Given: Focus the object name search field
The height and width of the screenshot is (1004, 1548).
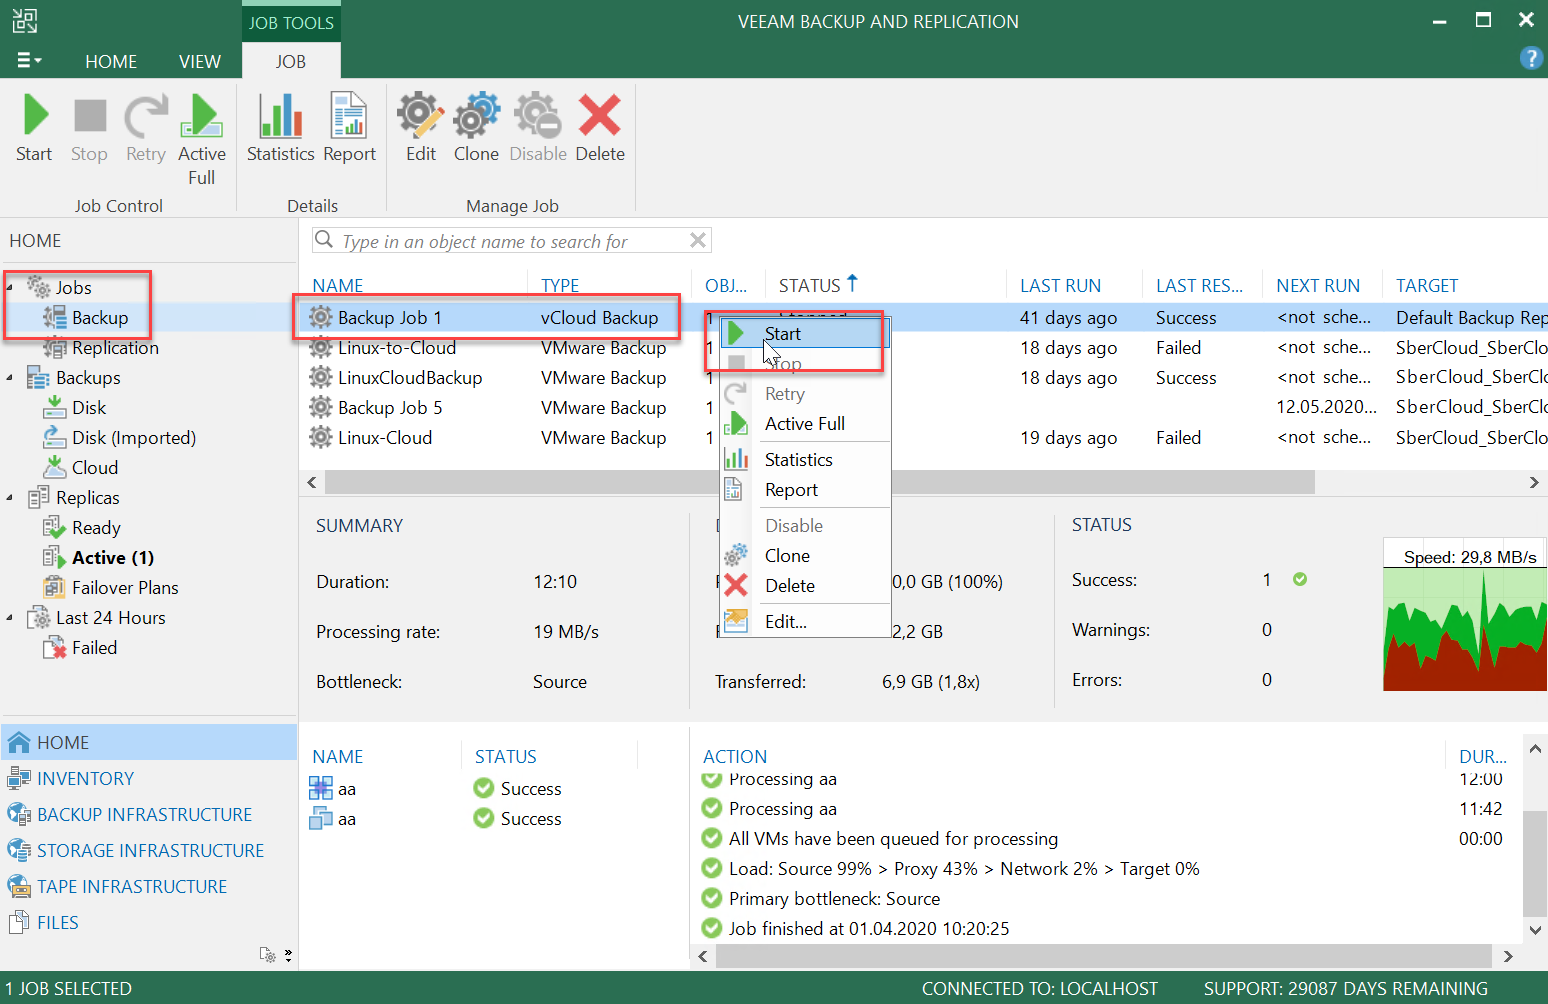Looking at the screenshot, I should (x=513, y=241).
